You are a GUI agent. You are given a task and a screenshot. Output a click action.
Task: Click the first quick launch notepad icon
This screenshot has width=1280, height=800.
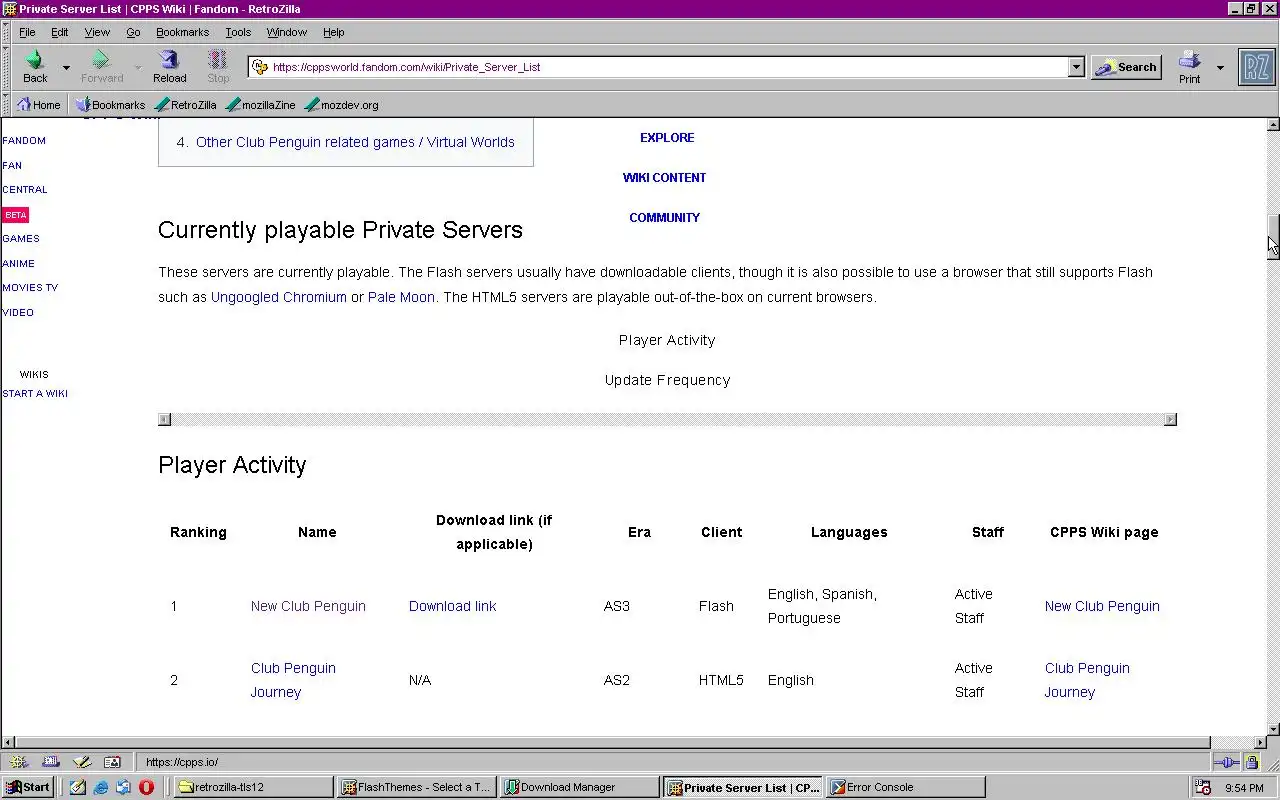[78, 787]
